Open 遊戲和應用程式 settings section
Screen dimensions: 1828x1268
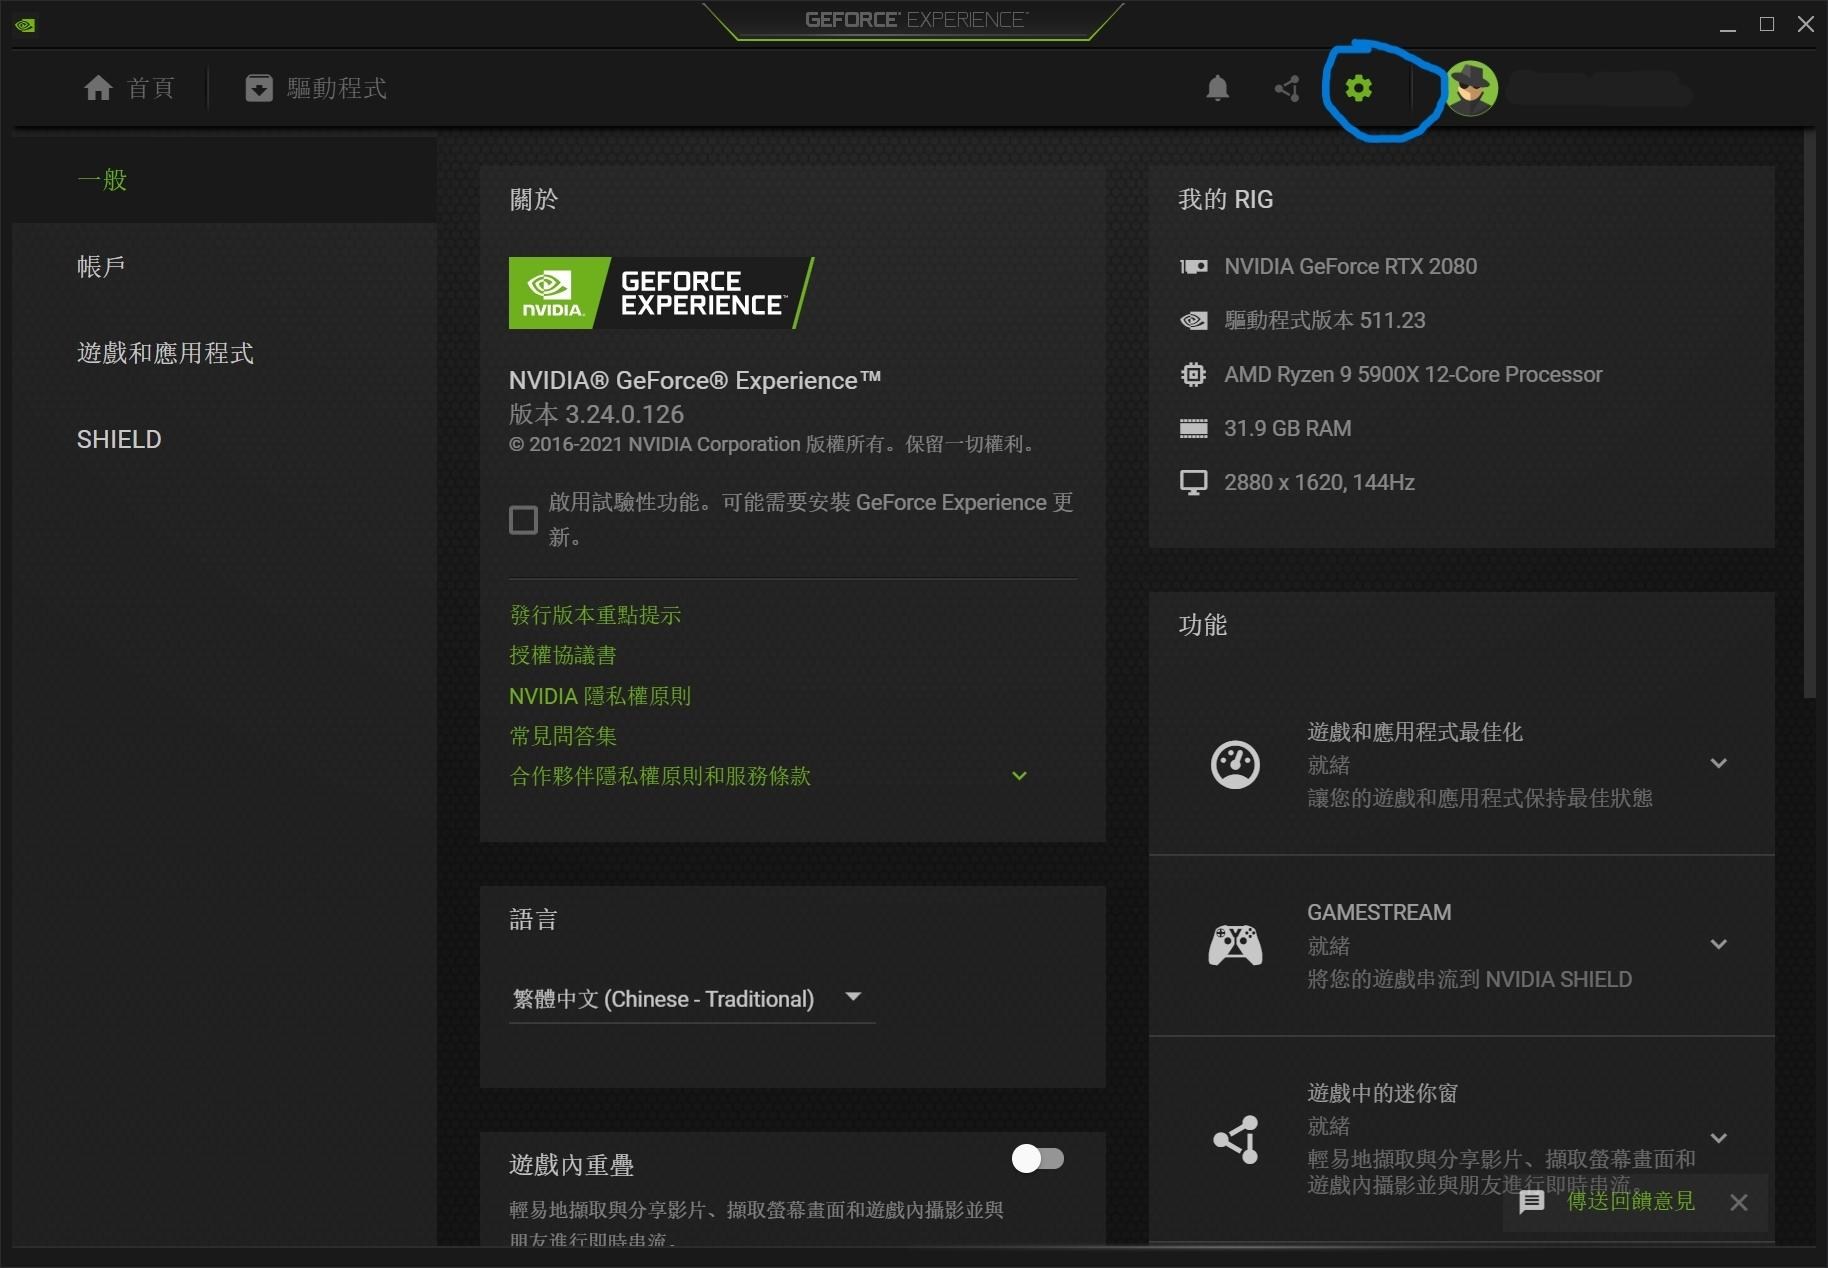click(x=224, y=353)
